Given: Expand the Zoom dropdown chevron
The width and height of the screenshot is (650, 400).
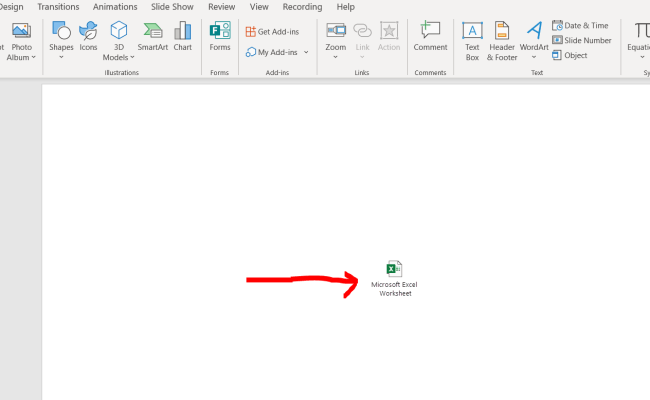Looking at the screenshot, I should coord(335,57).
